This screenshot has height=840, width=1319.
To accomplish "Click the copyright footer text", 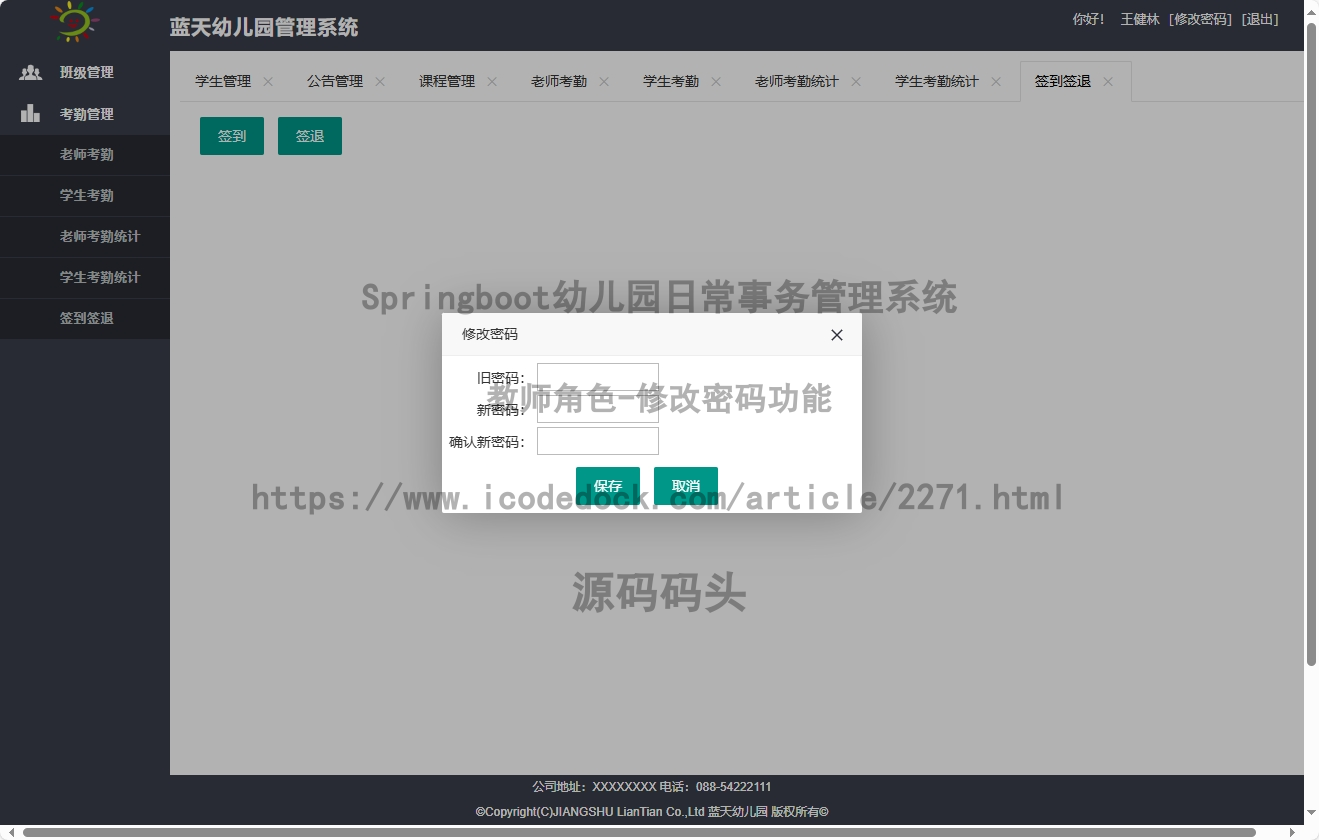I will point(652,812).
